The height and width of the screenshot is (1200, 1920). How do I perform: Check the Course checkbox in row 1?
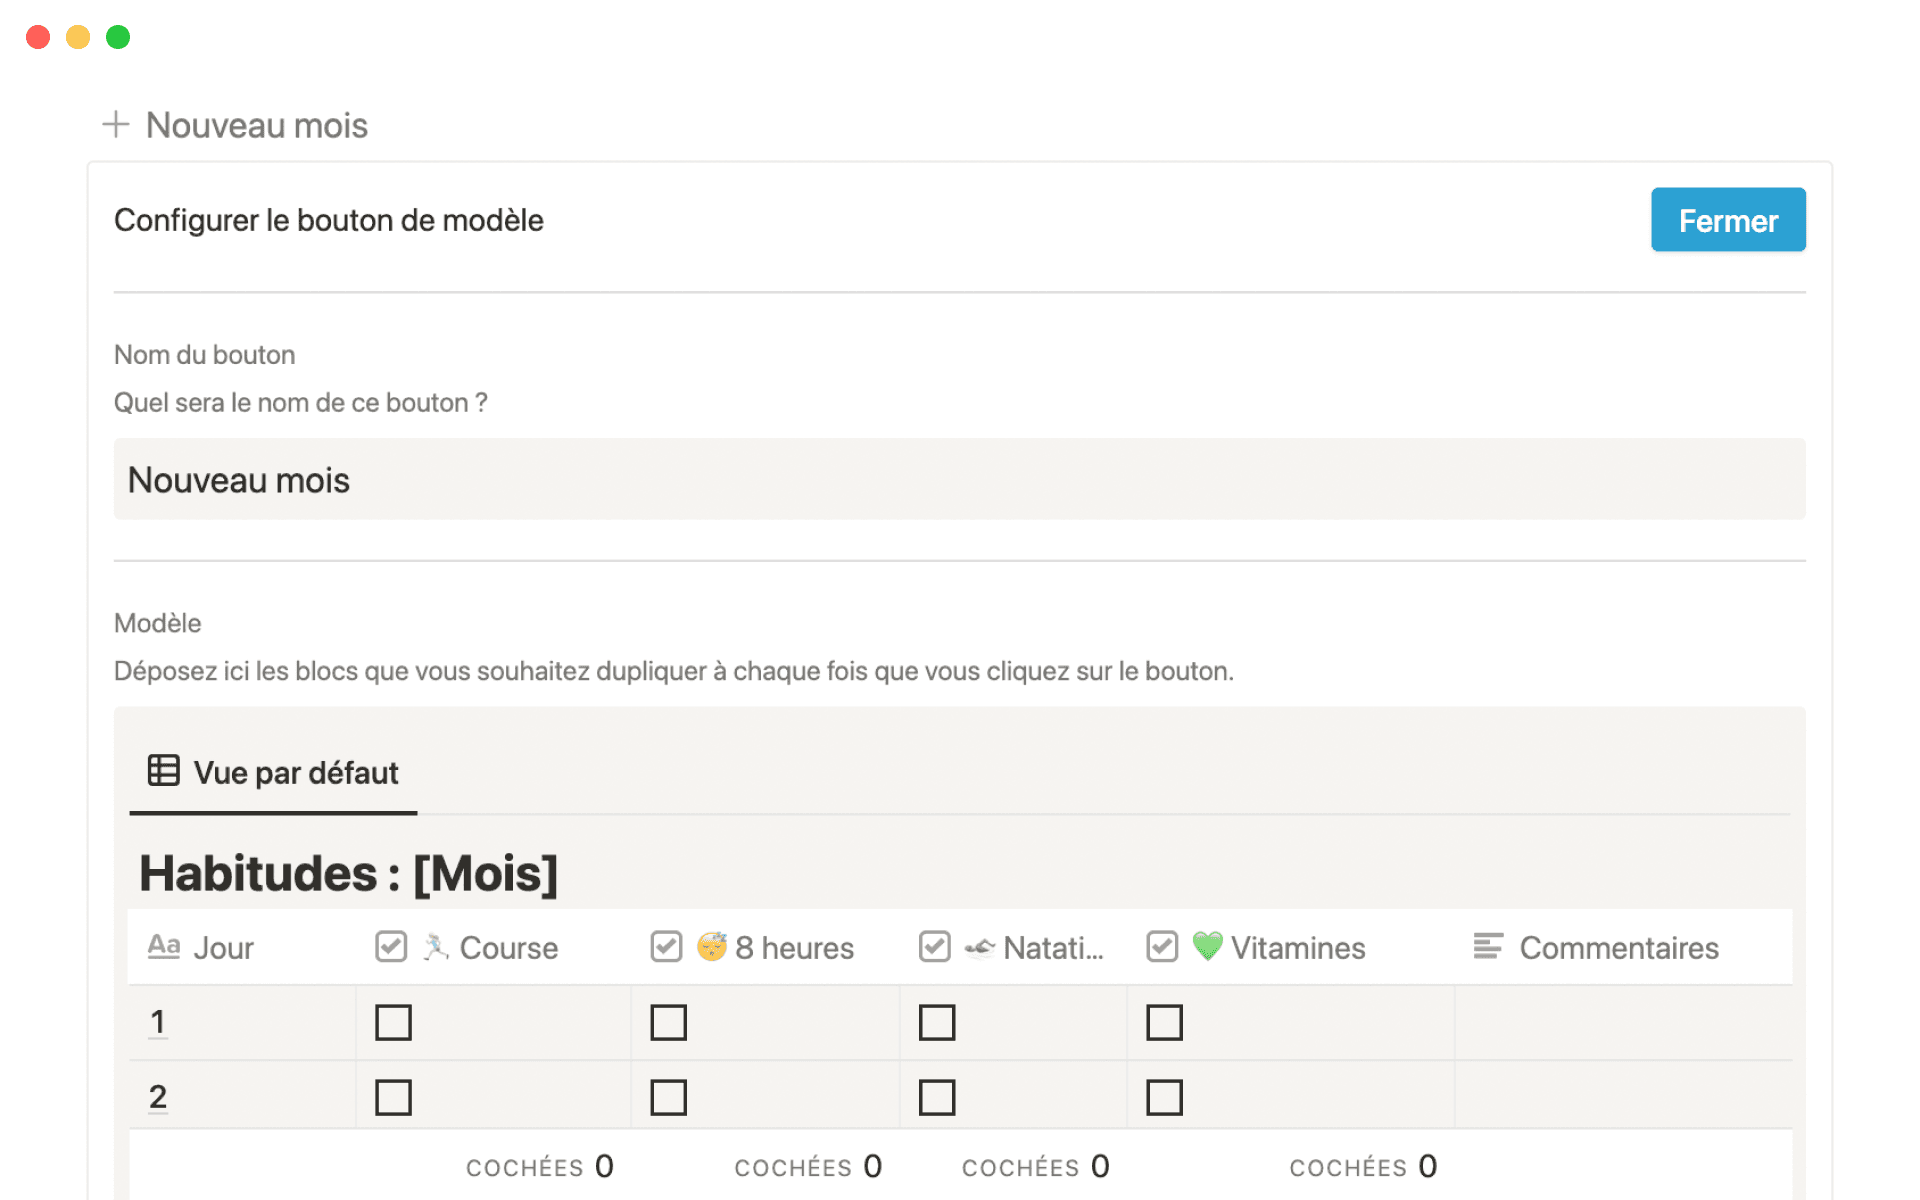point(393,1023)
